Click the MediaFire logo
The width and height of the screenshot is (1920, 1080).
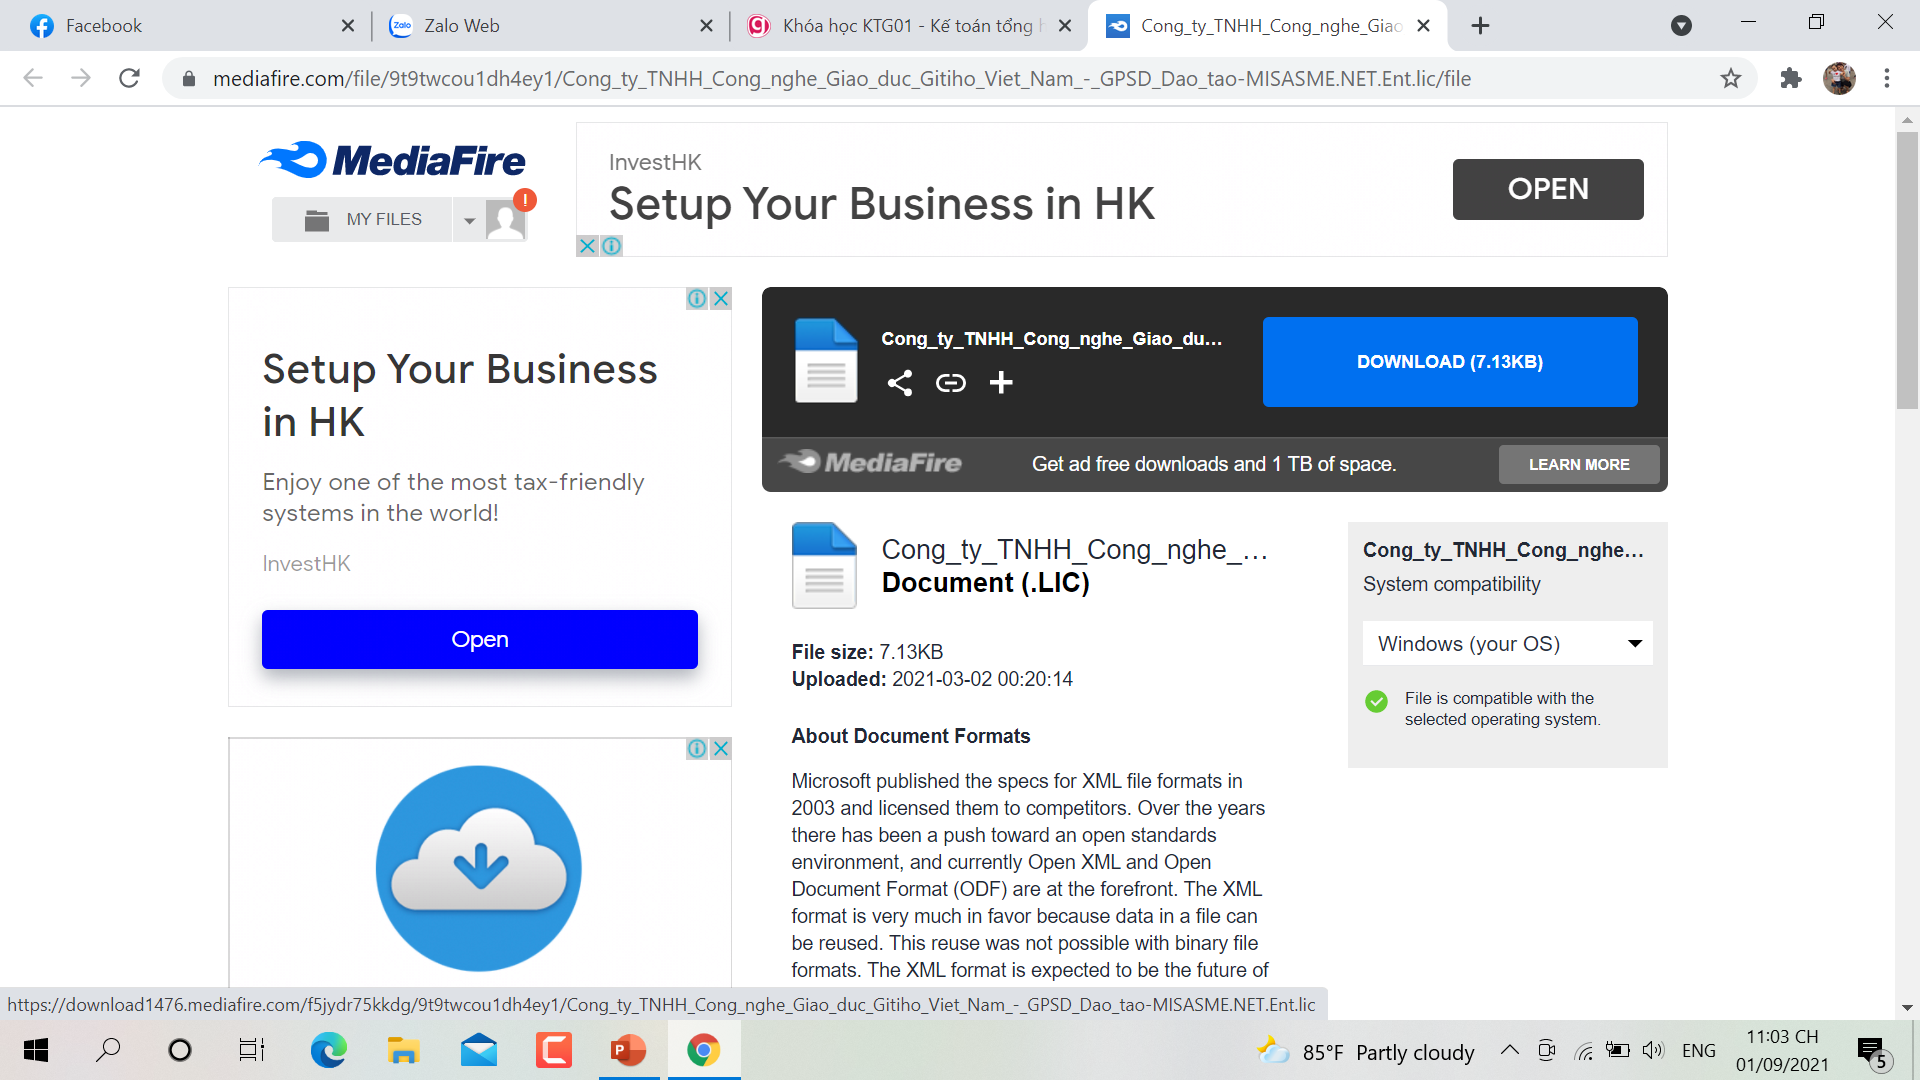tap(393, 160)
